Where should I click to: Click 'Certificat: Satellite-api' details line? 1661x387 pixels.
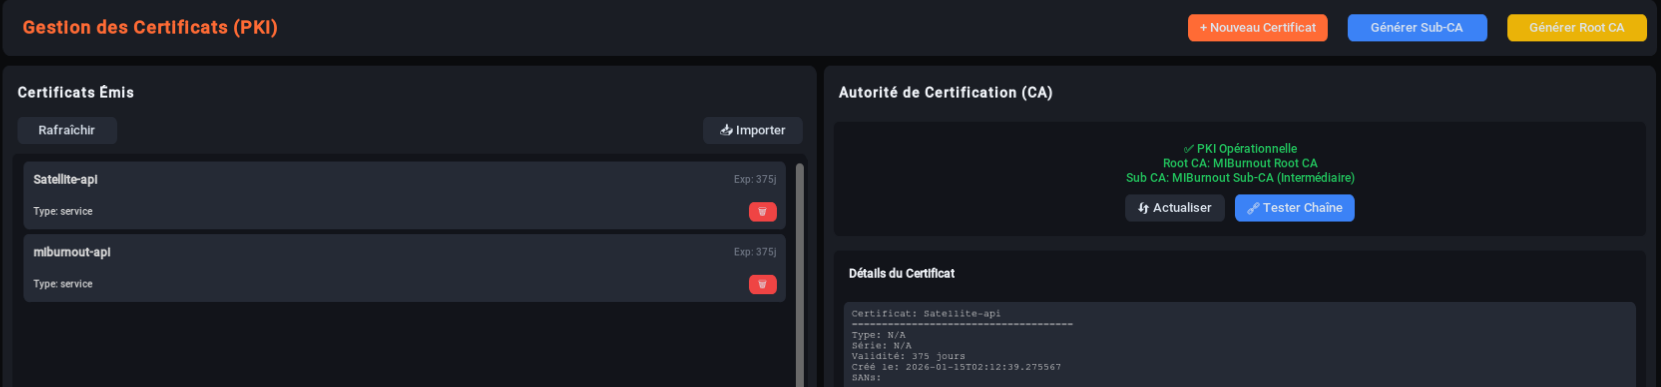click(925, 314)
